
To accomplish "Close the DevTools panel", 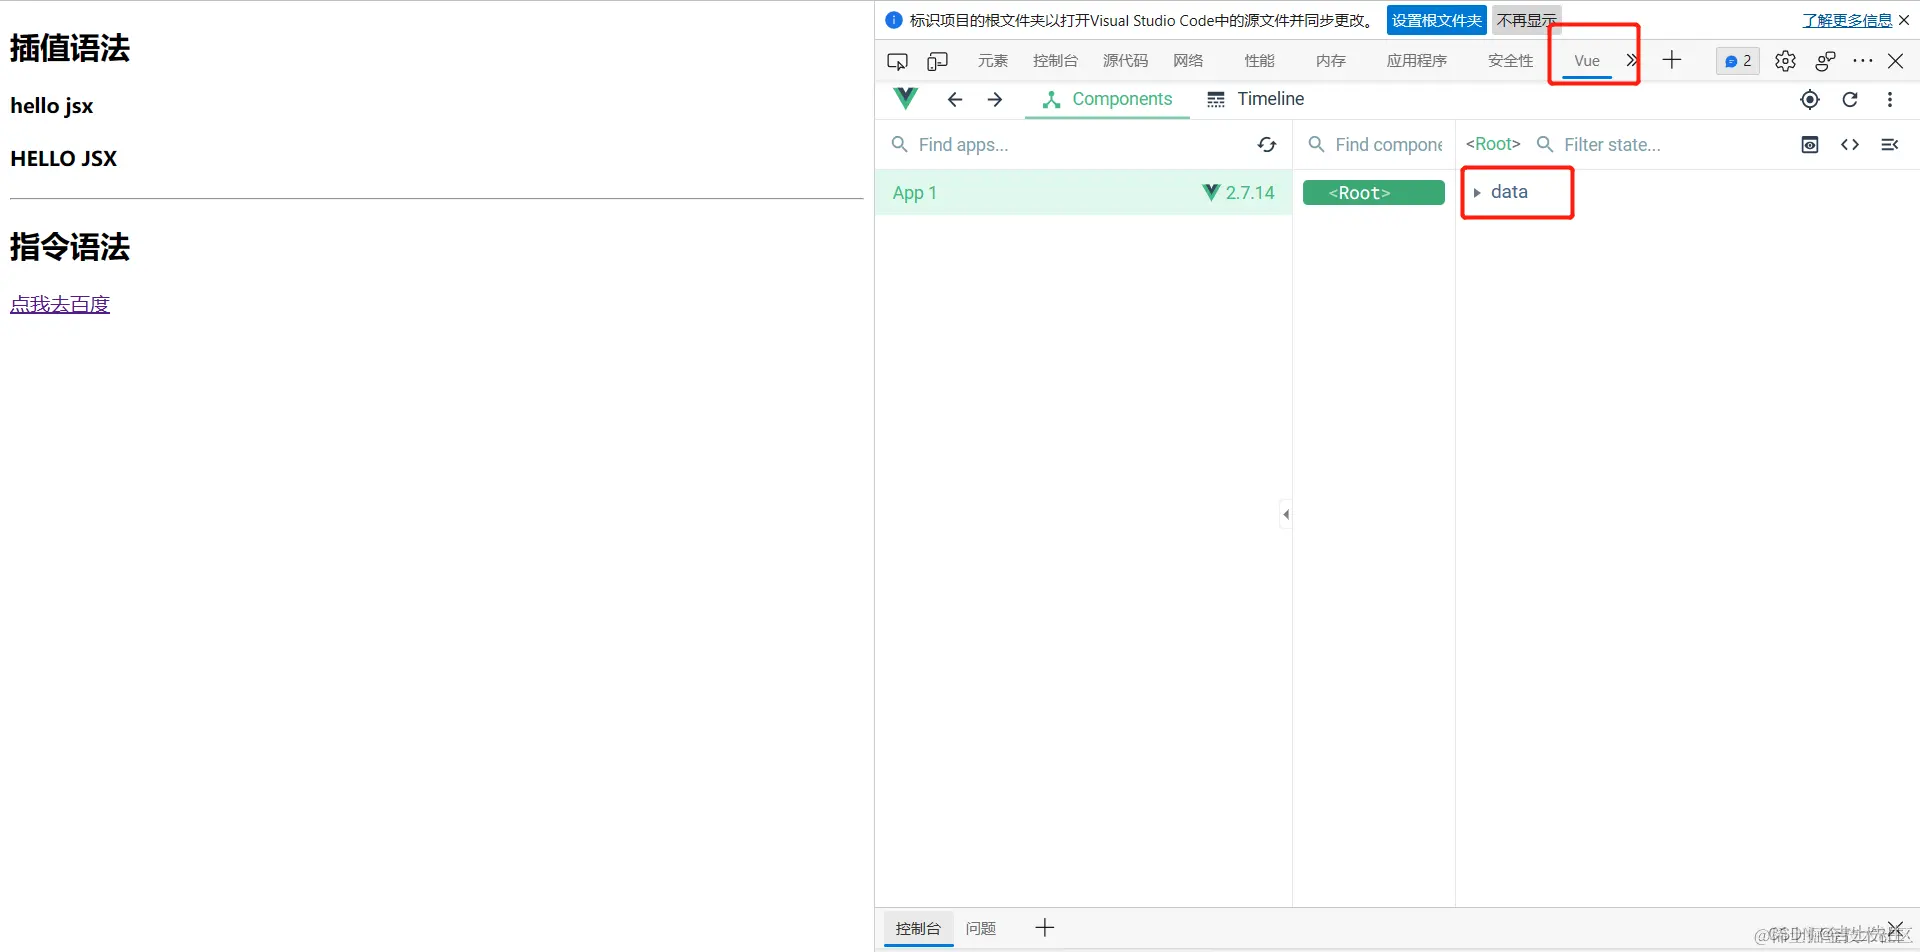I will click(x=1895, y=61).
